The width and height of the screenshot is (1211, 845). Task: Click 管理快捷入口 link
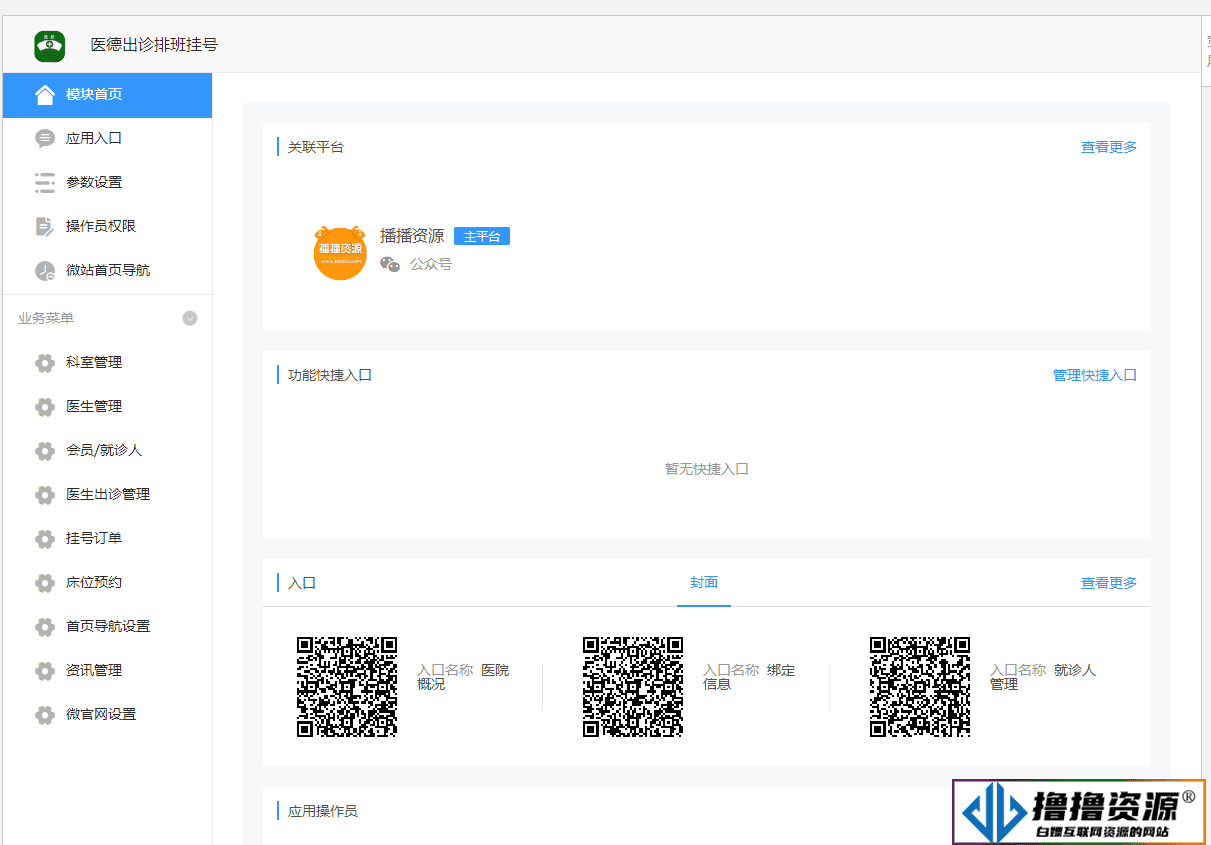[x=1095, y=375]
